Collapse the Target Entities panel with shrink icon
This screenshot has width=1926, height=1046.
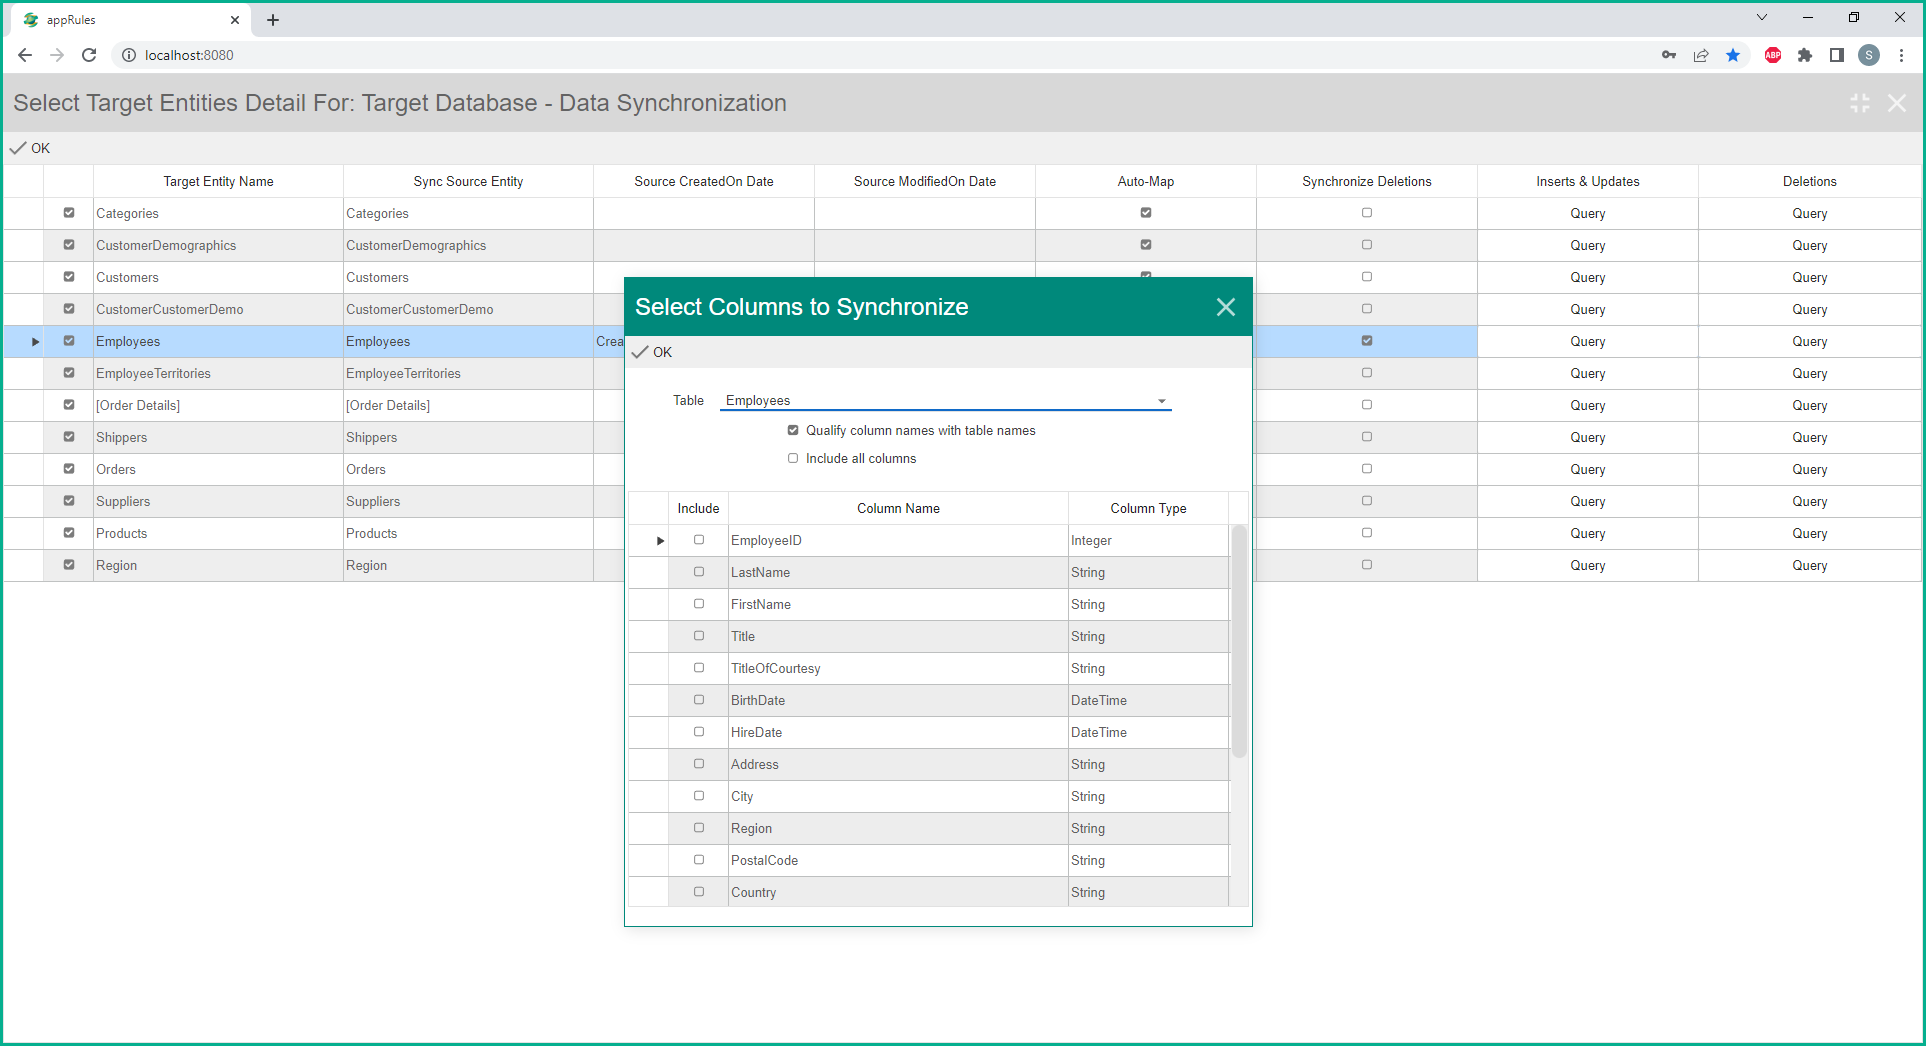1859,103
